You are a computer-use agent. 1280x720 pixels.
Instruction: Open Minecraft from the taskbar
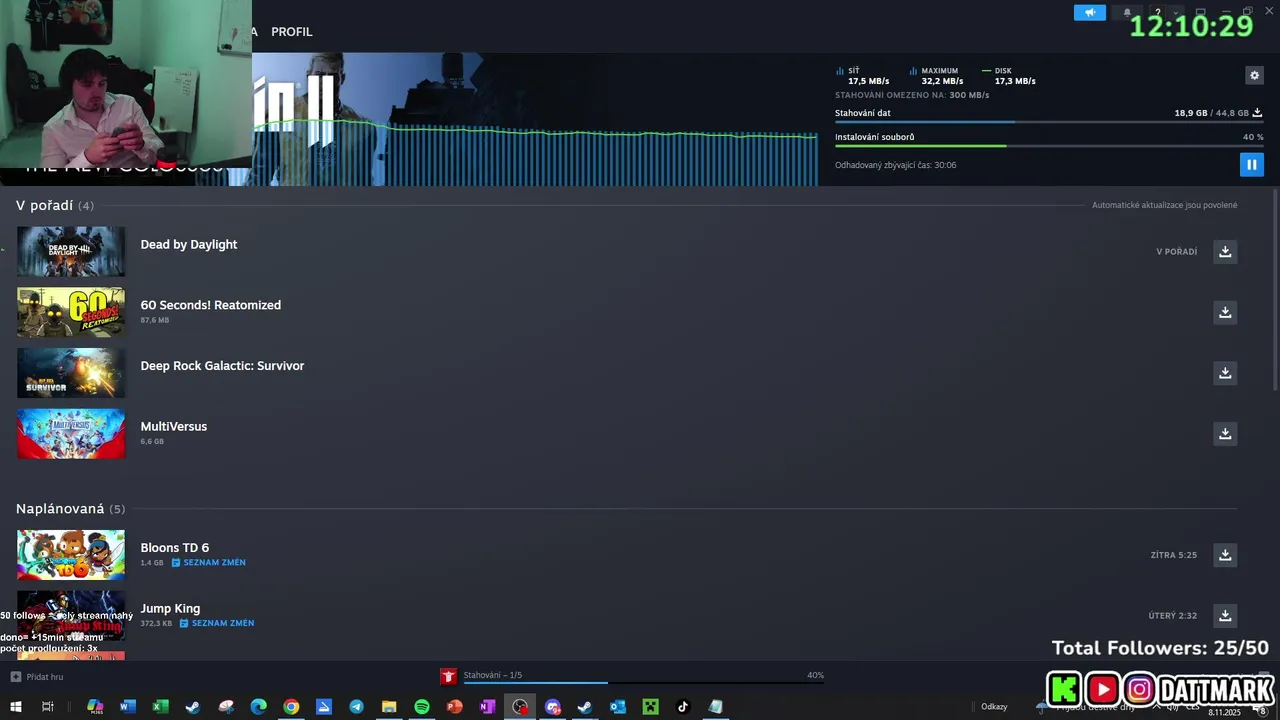coord(651,707)
